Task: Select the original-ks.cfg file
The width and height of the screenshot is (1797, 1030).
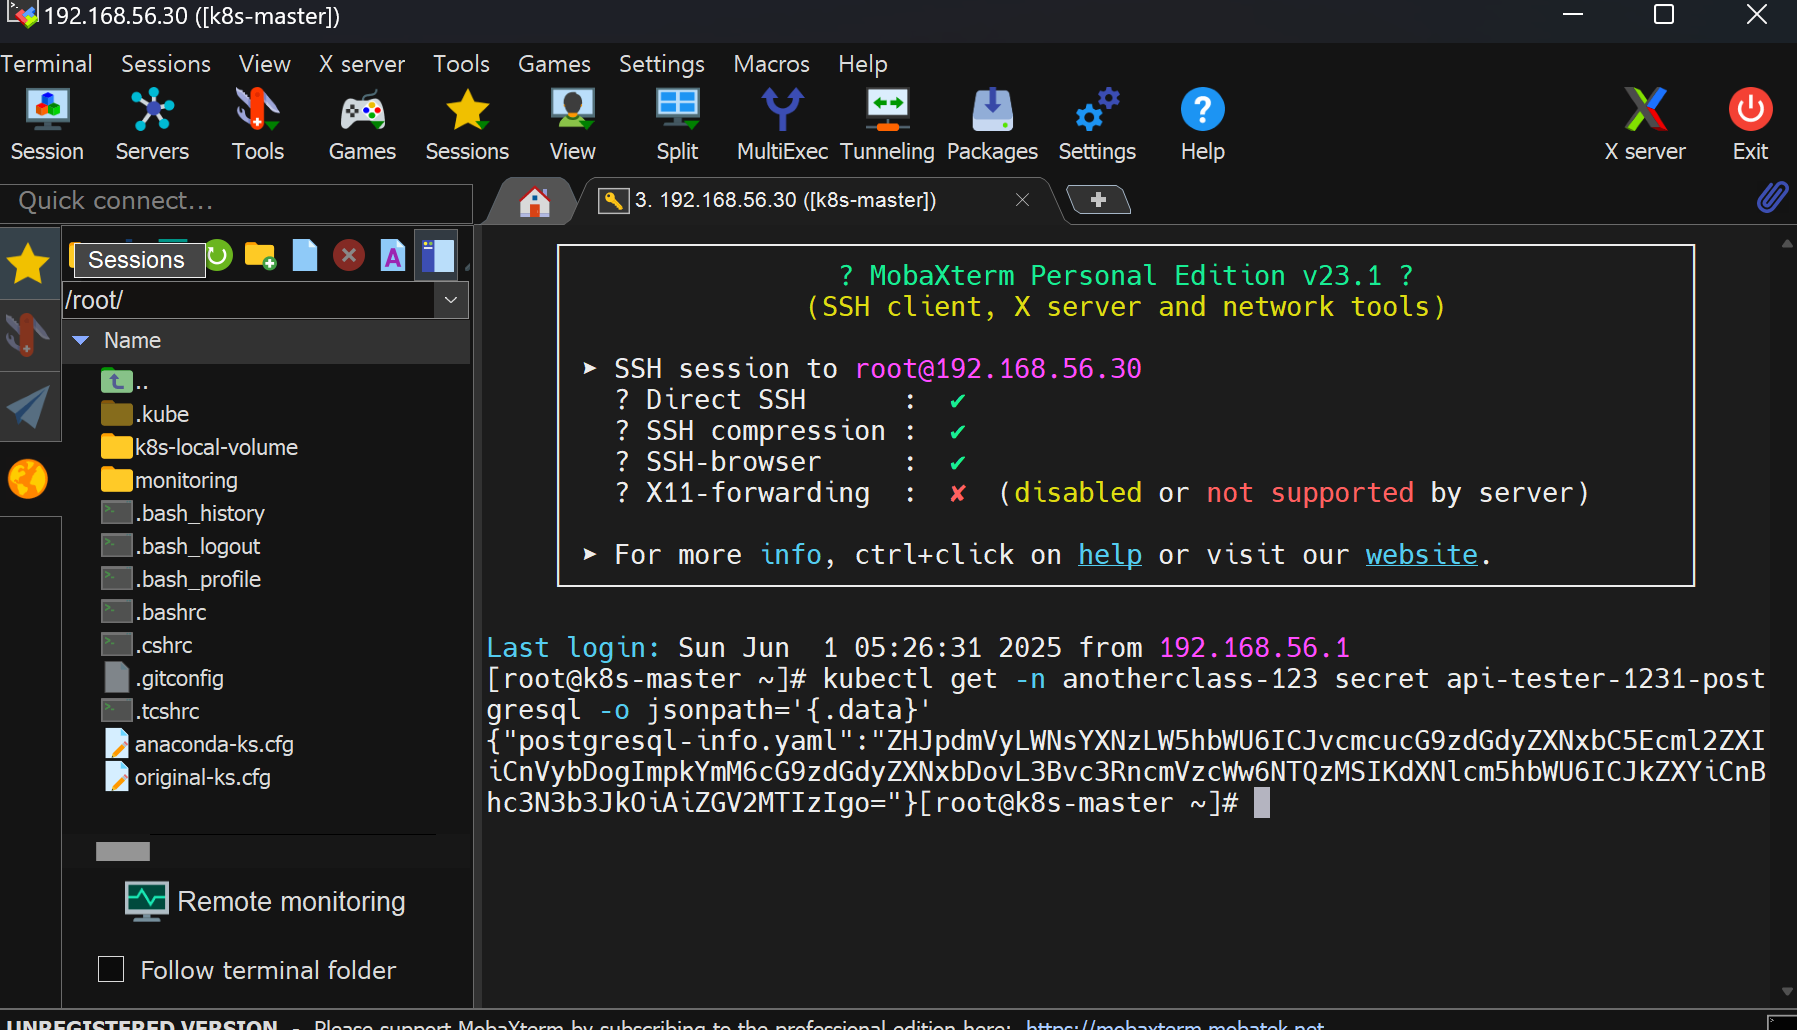Action: (187, 777)
